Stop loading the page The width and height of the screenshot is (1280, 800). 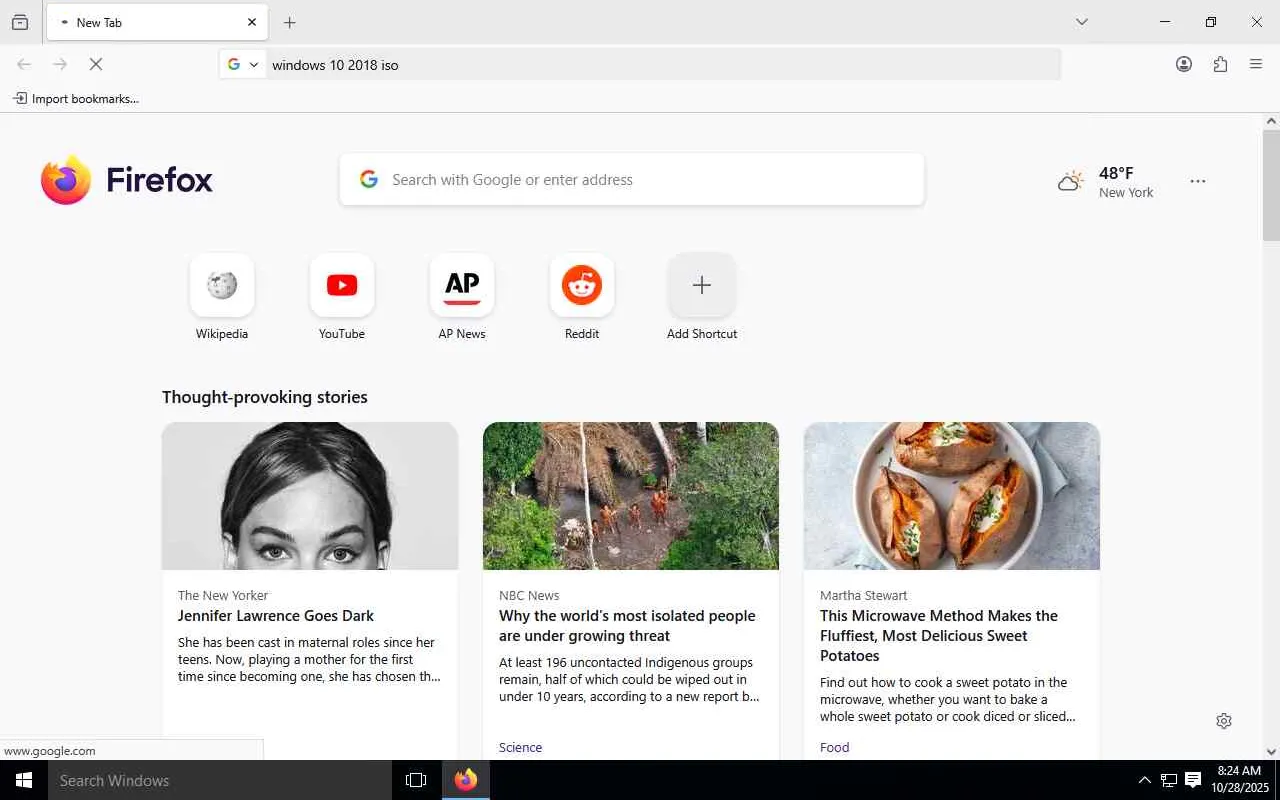pos(96,64)
